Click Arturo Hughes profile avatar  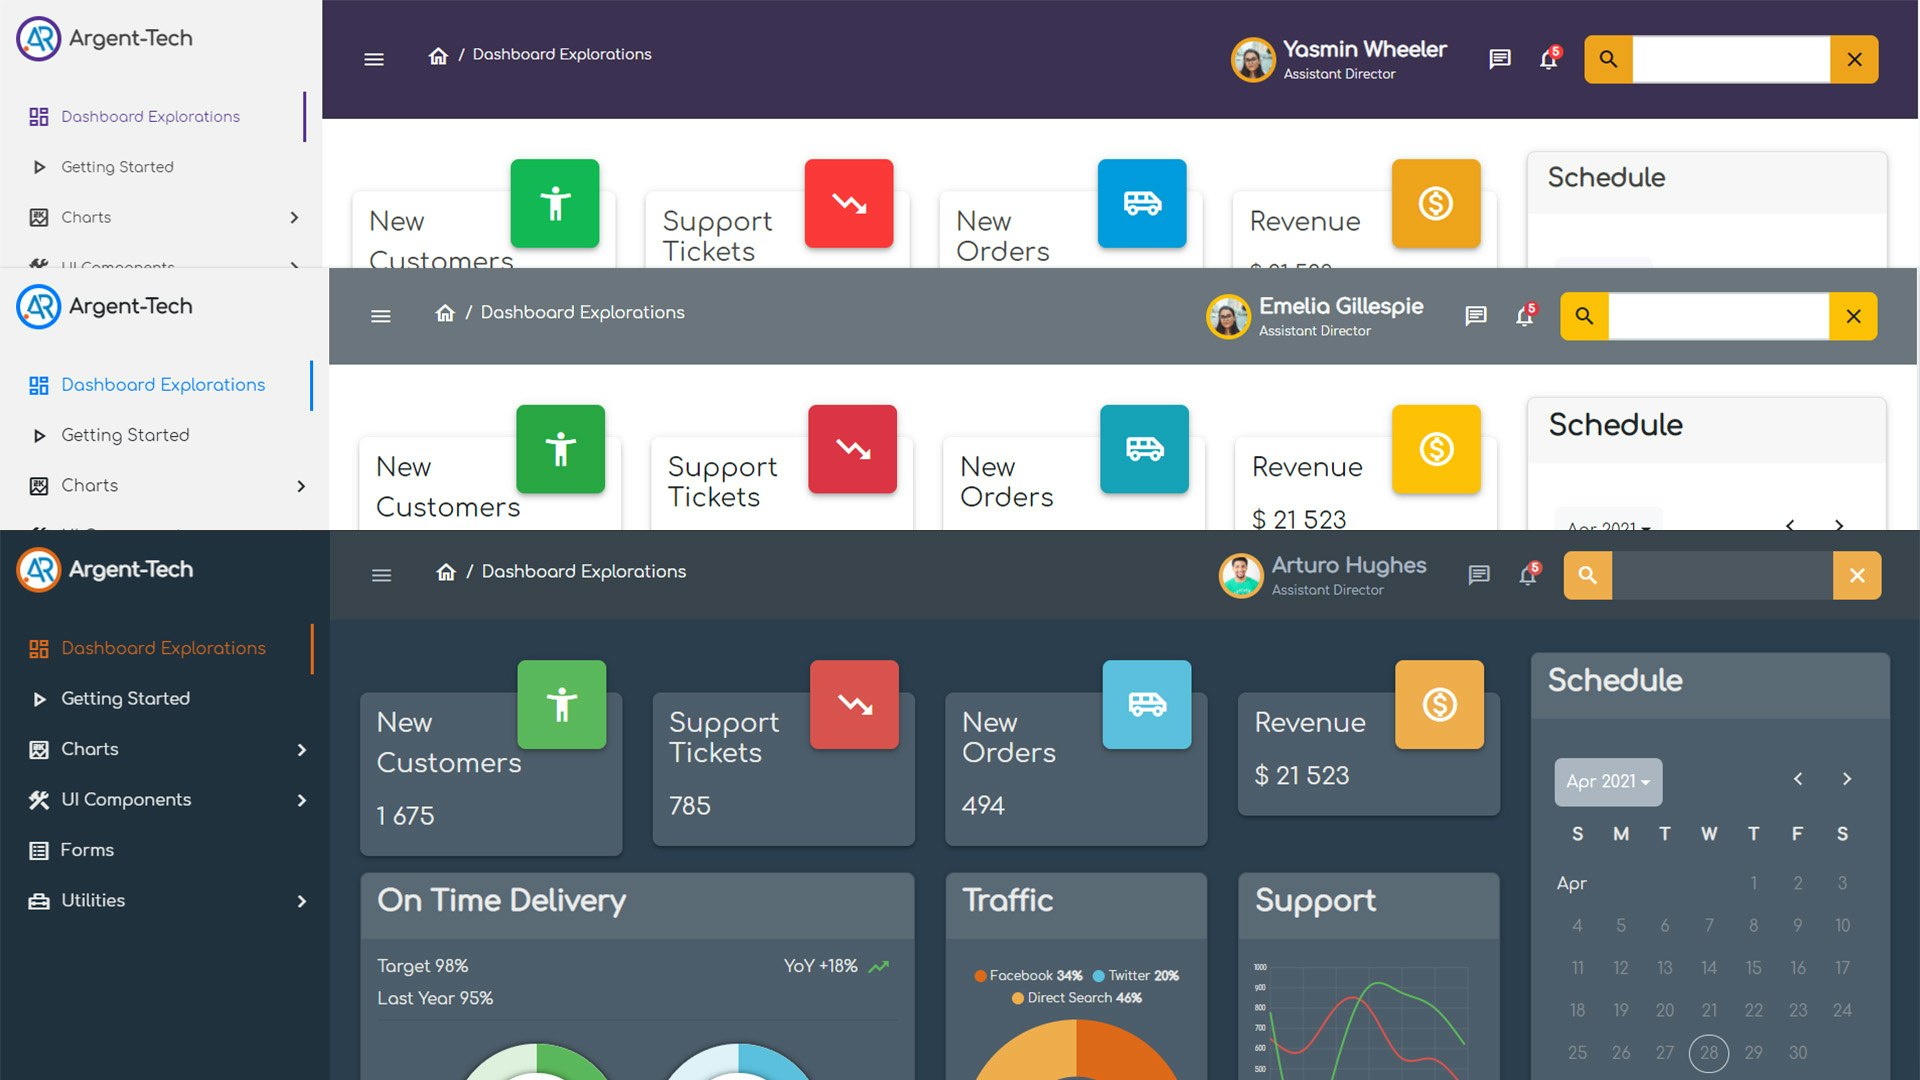click(x=1241, y=576)
